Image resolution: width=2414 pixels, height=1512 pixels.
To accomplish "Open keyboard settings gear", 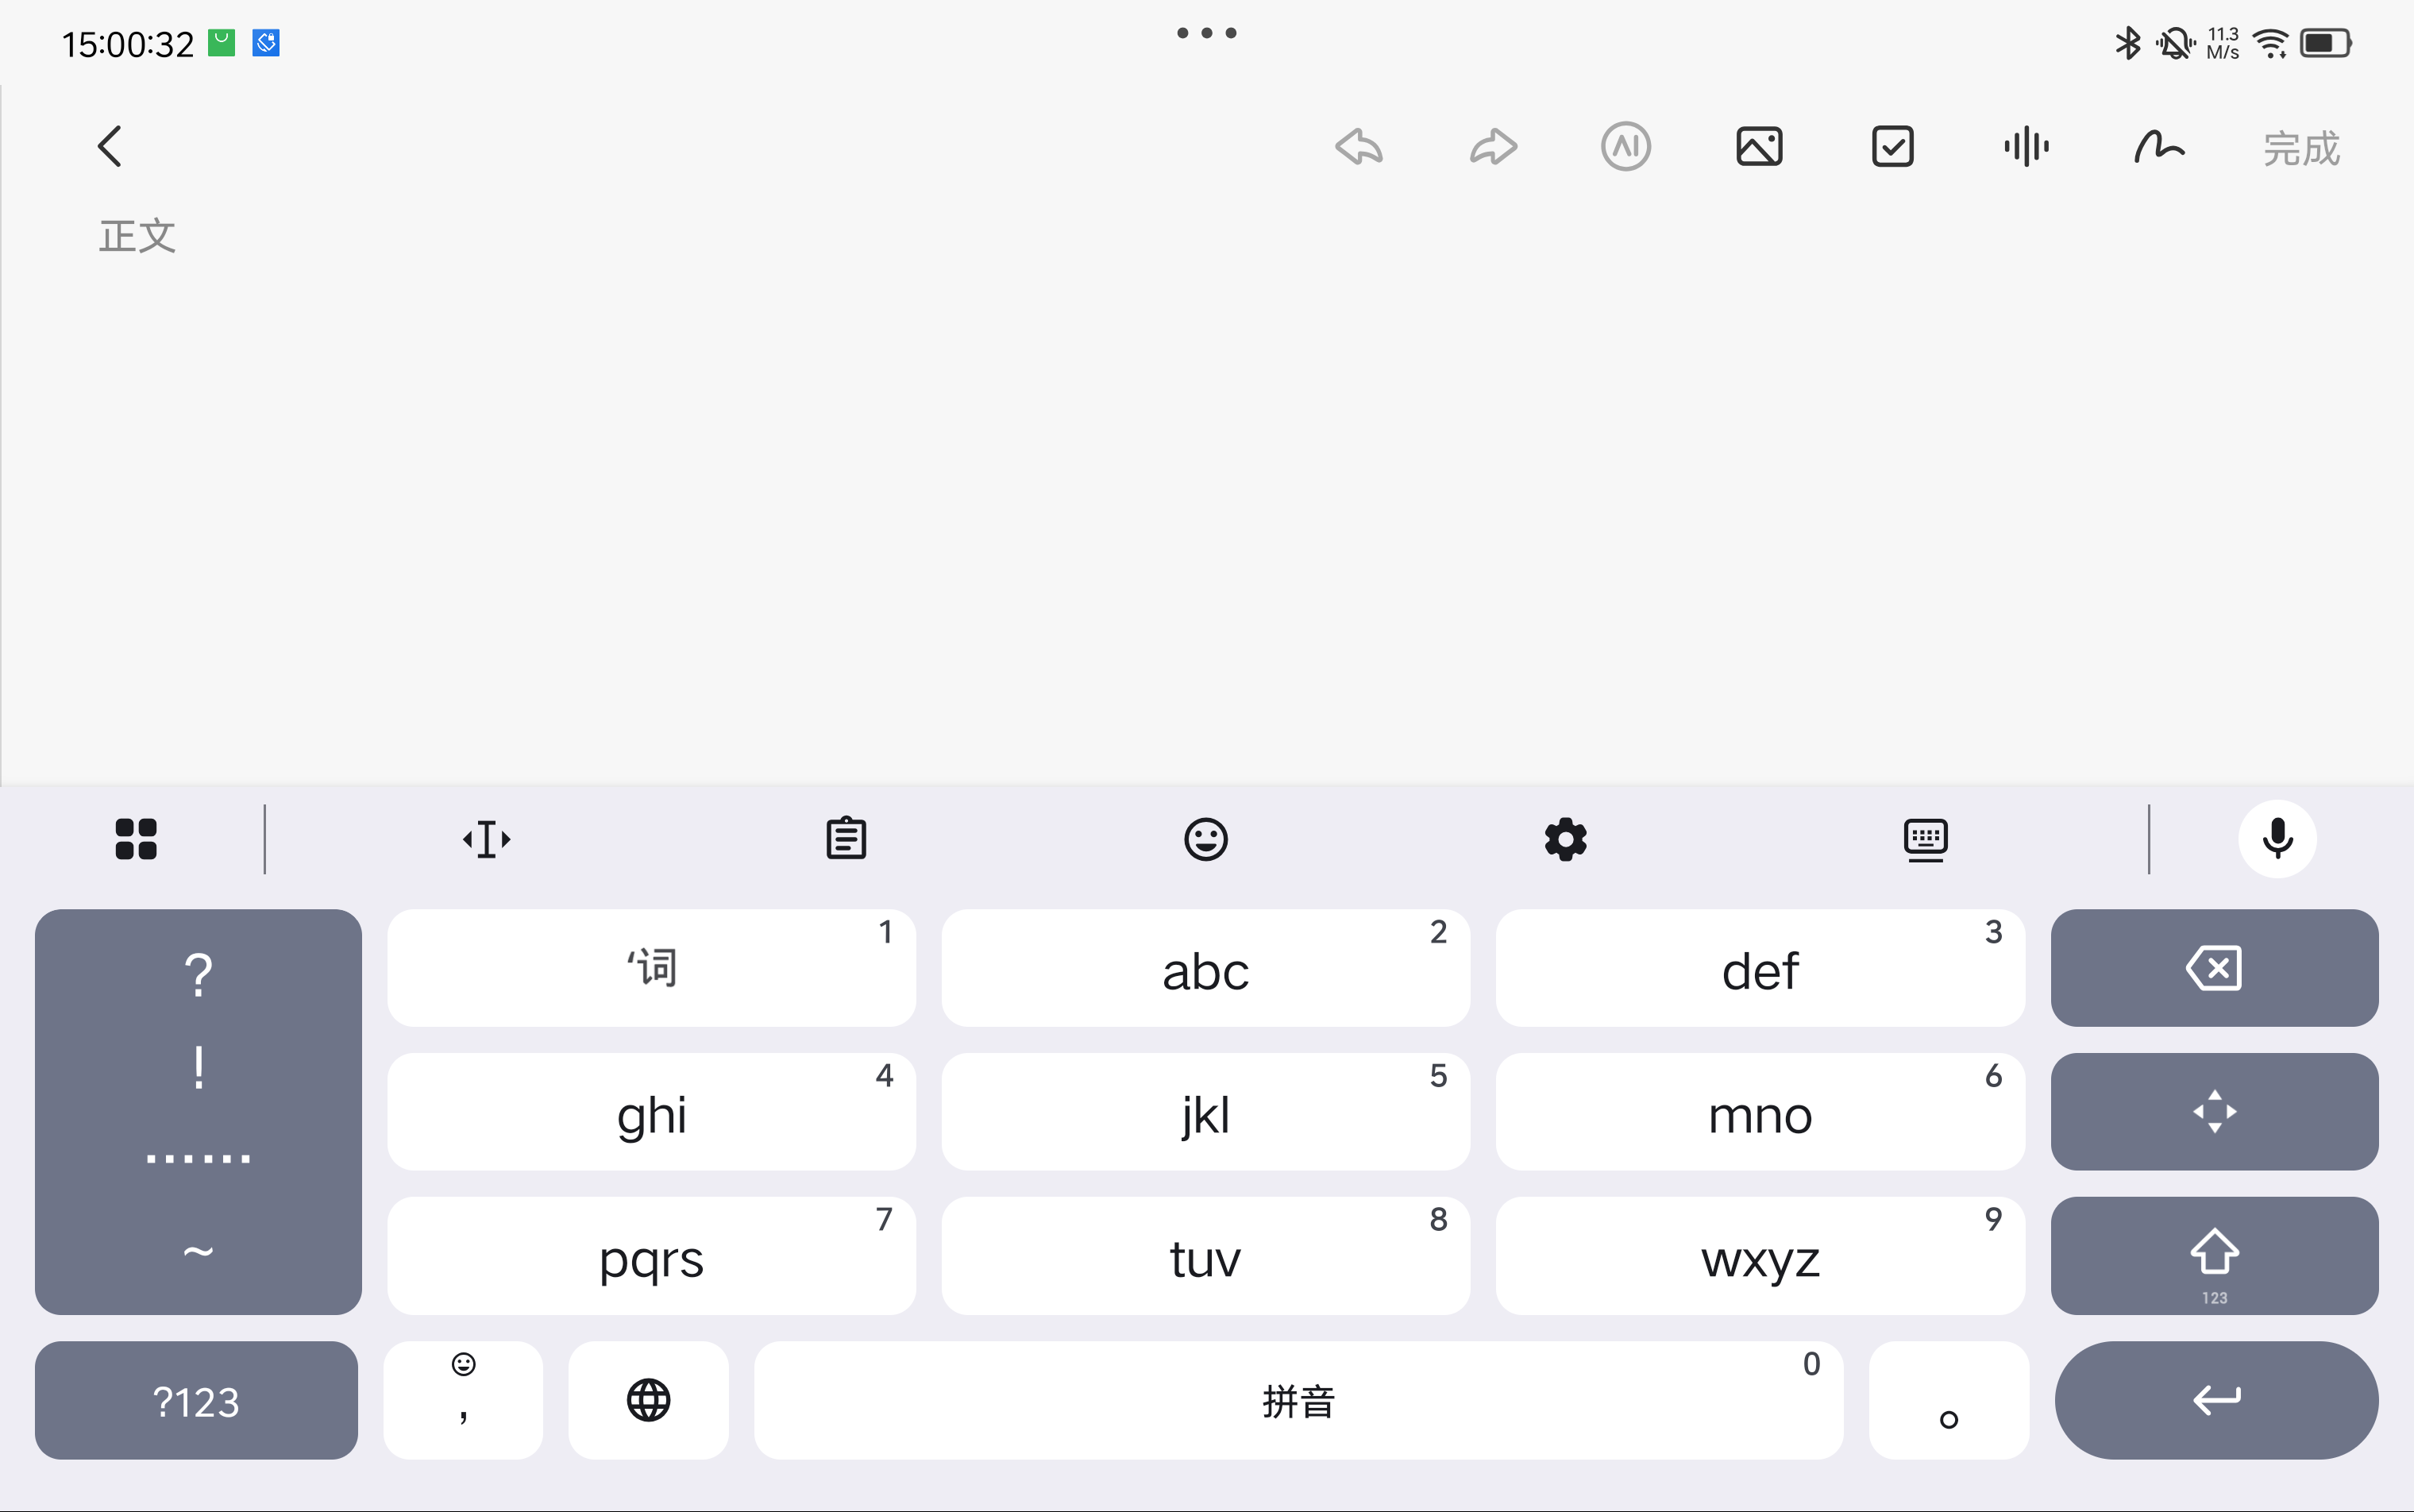I will point(1565,839).
